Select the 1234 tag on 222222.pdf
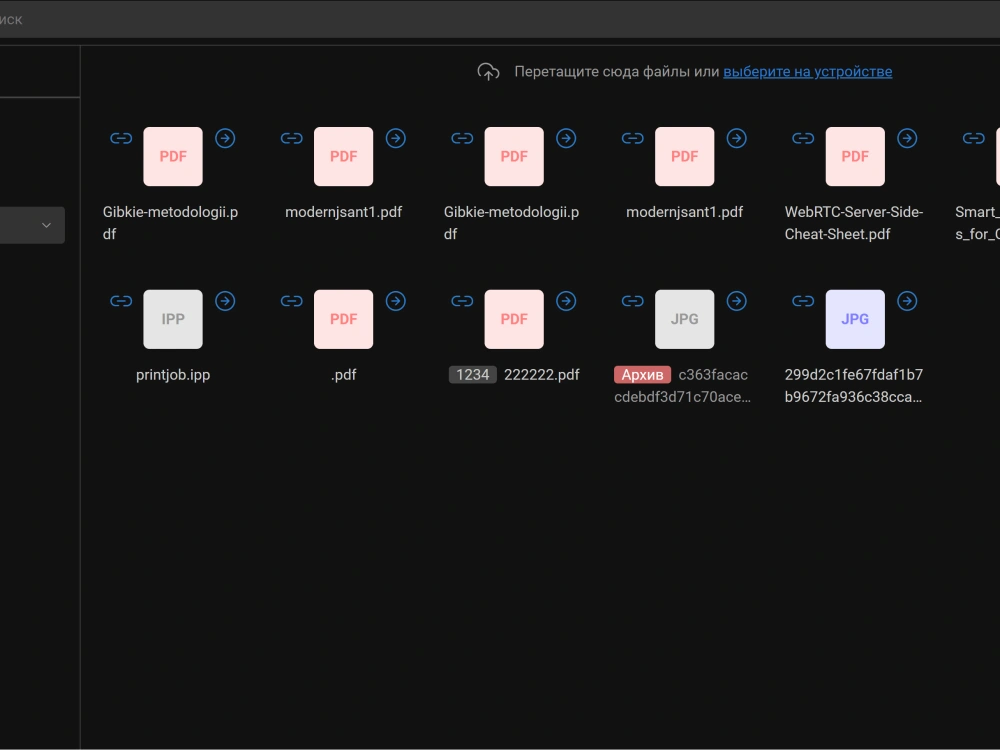Image resolution: width=1000 pixels, height=750 pixels. point(473,374)
